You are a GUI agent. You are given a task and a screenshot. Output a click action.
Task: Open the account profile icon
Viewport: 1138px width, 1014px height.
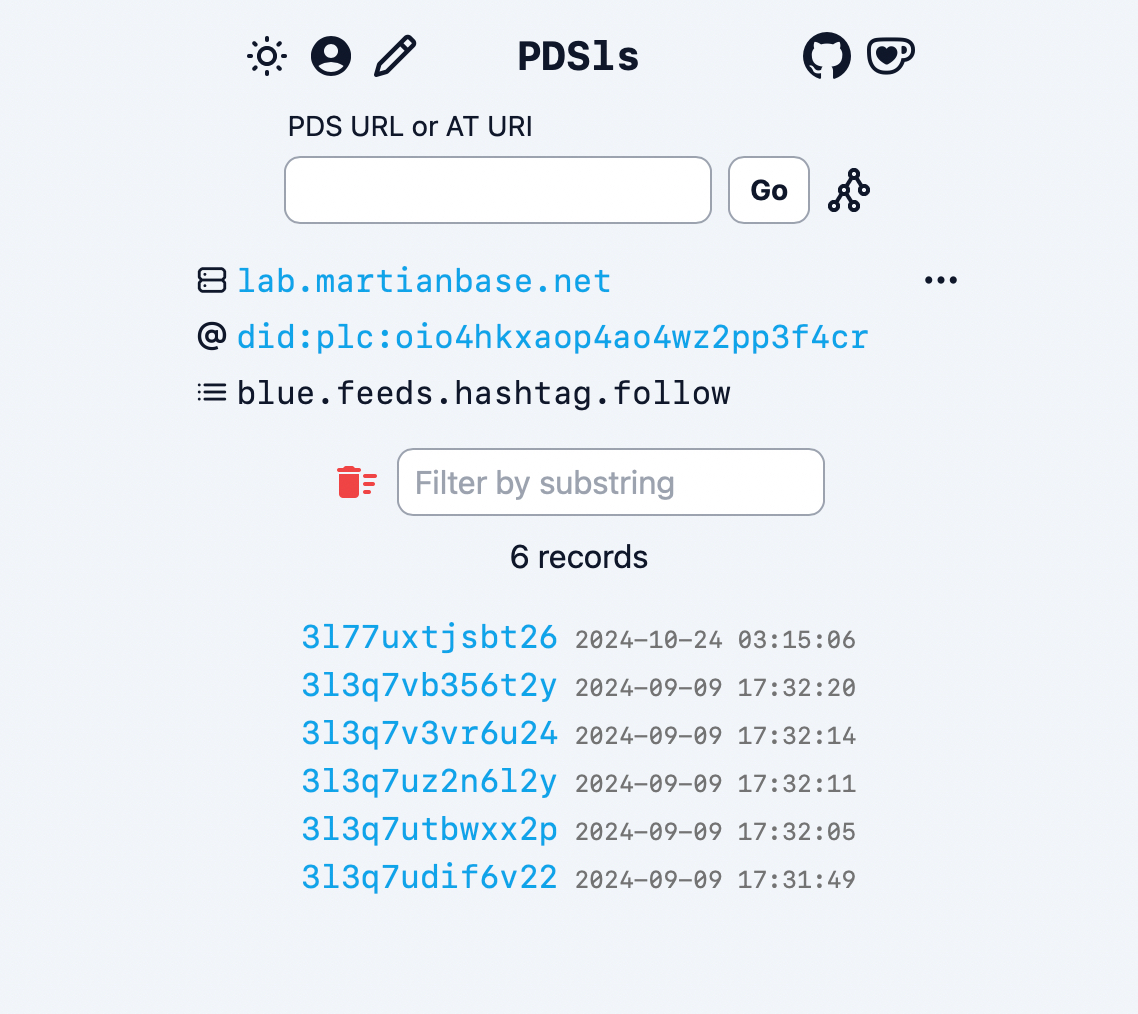(x=331, y=56)
